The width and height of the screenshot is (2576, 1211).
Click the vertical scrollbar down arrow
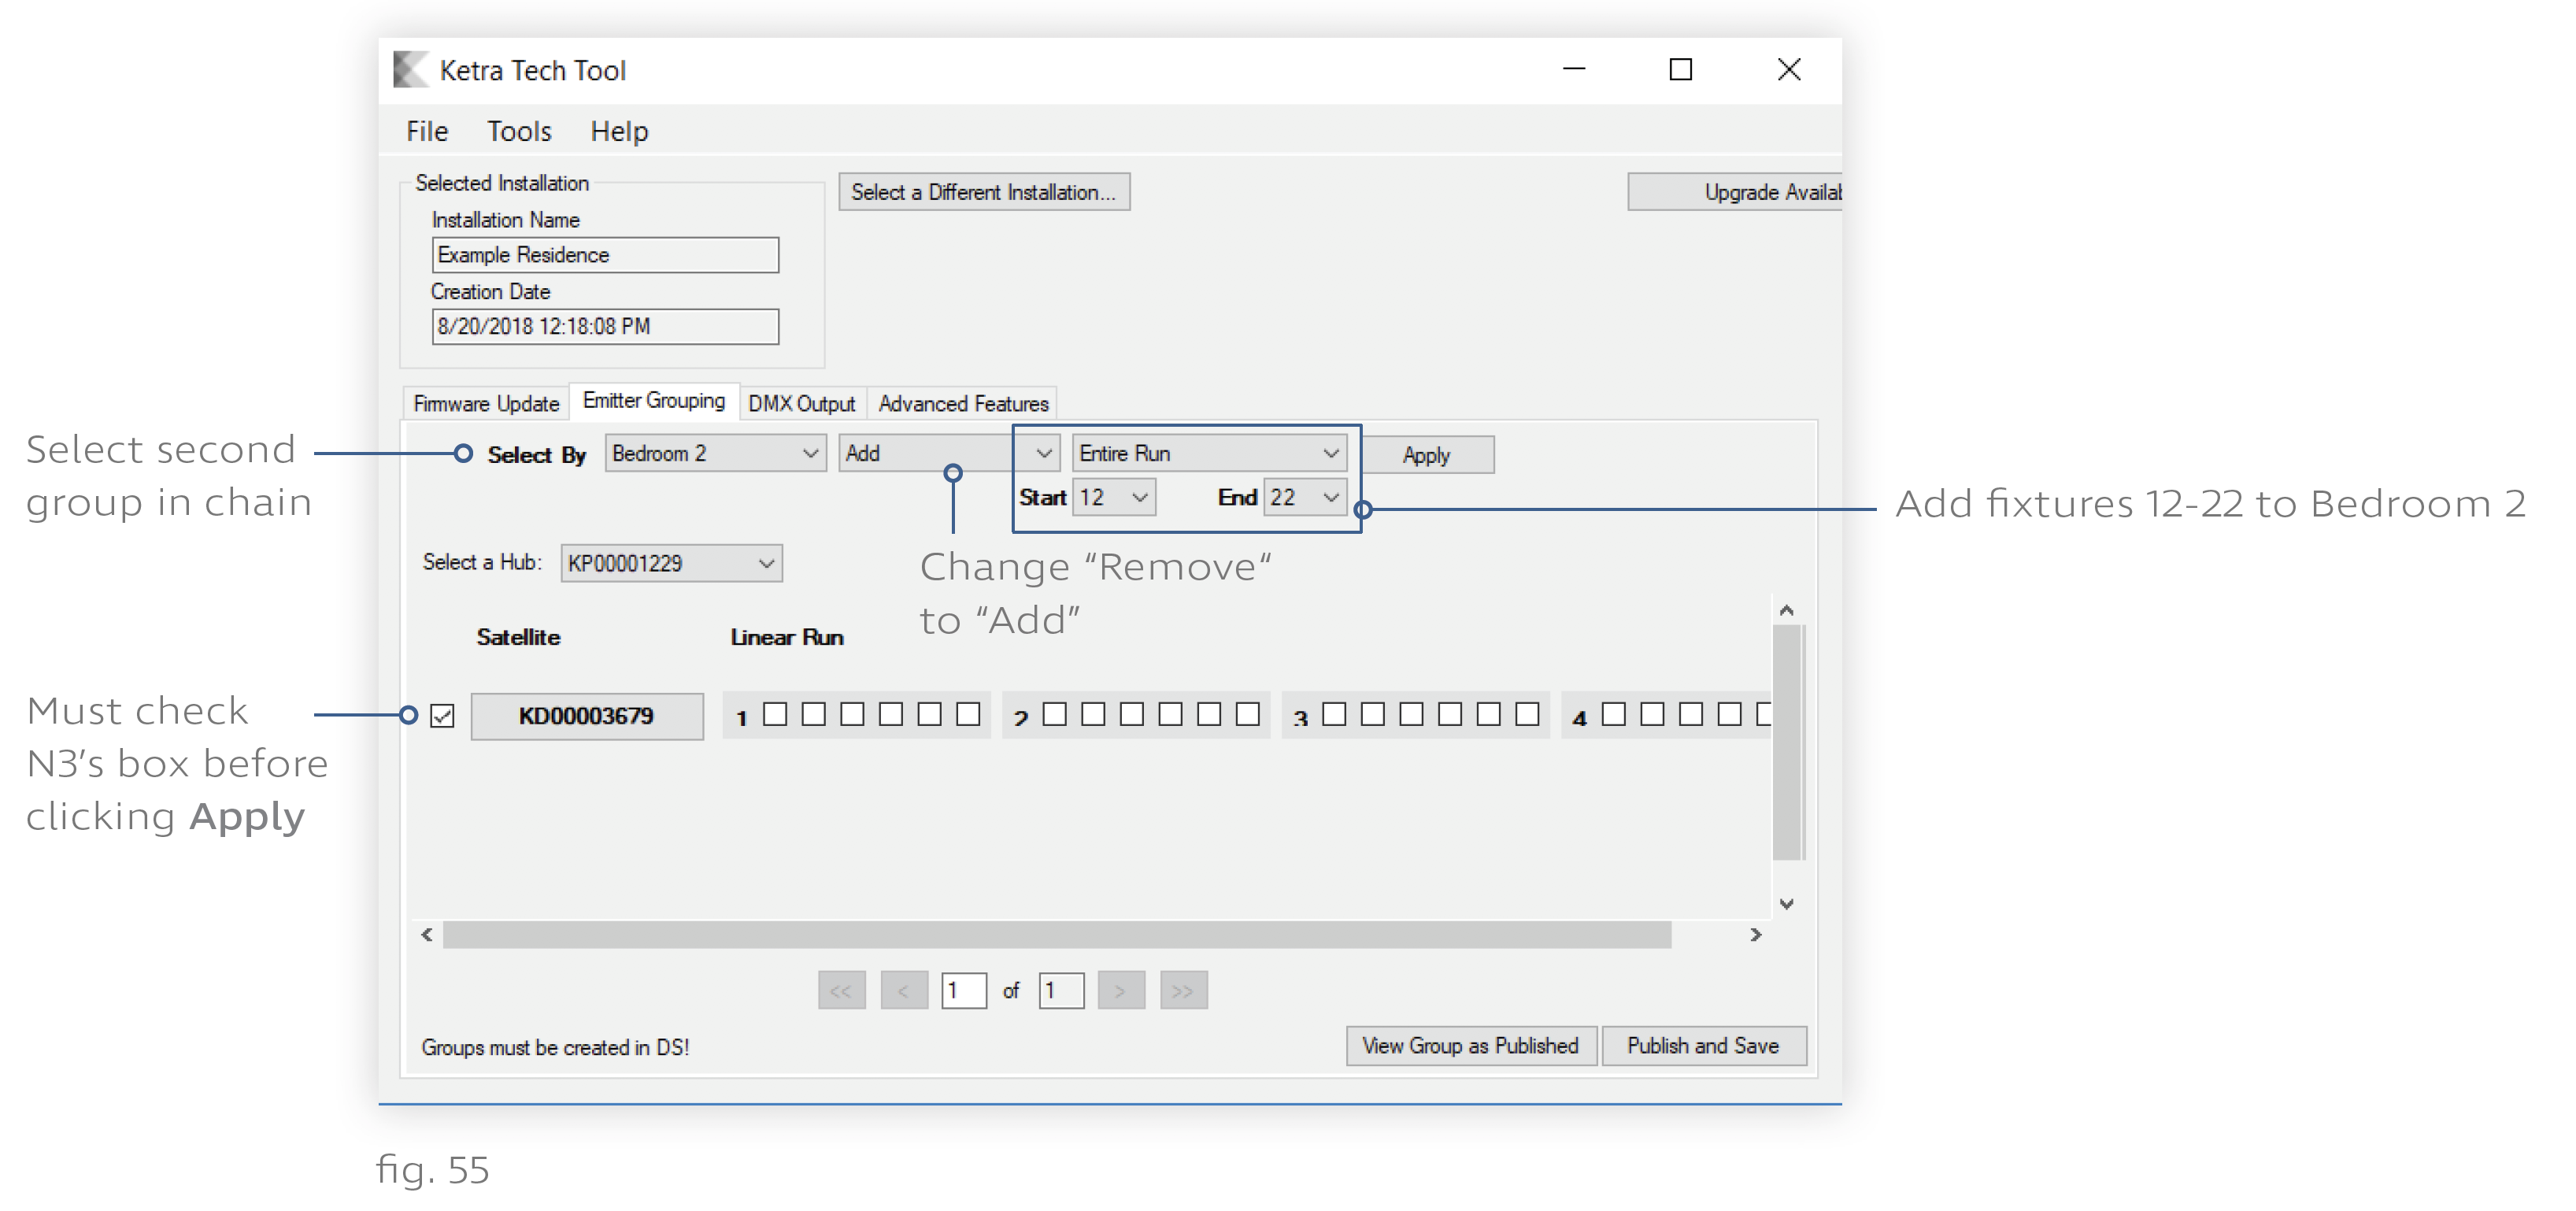(x=1787, y=904)
